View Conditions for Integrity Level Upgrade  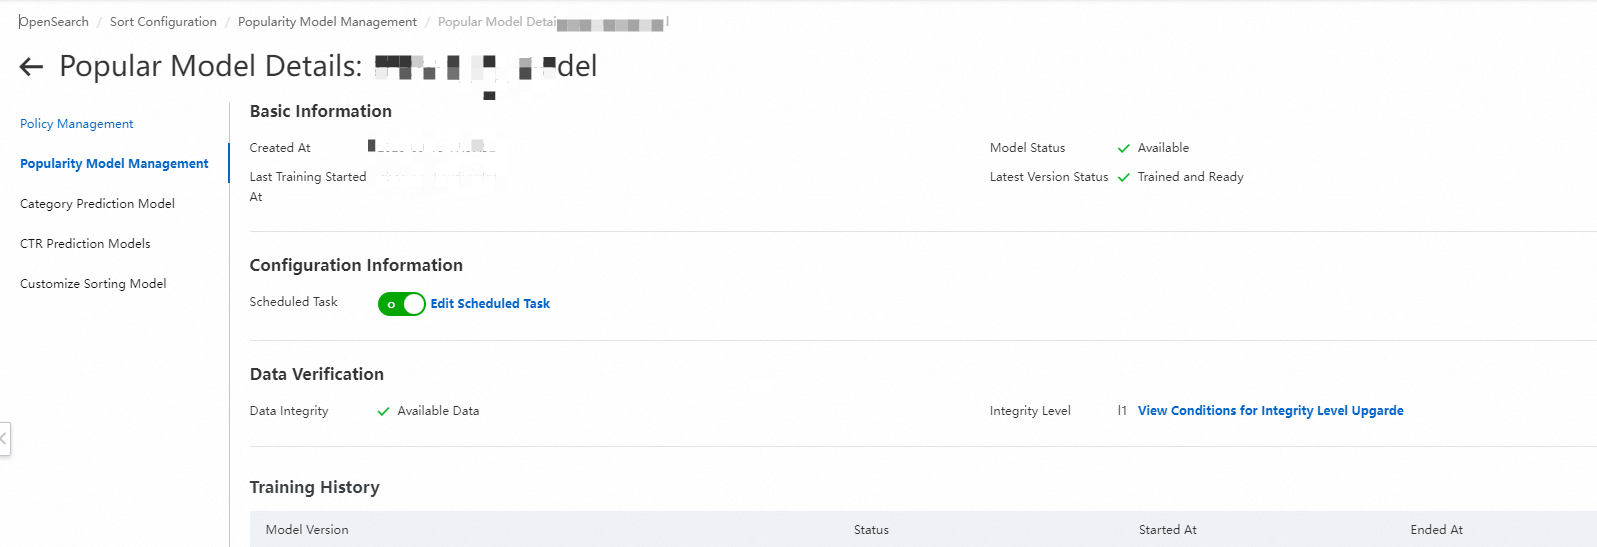[x=1270, y=411]
